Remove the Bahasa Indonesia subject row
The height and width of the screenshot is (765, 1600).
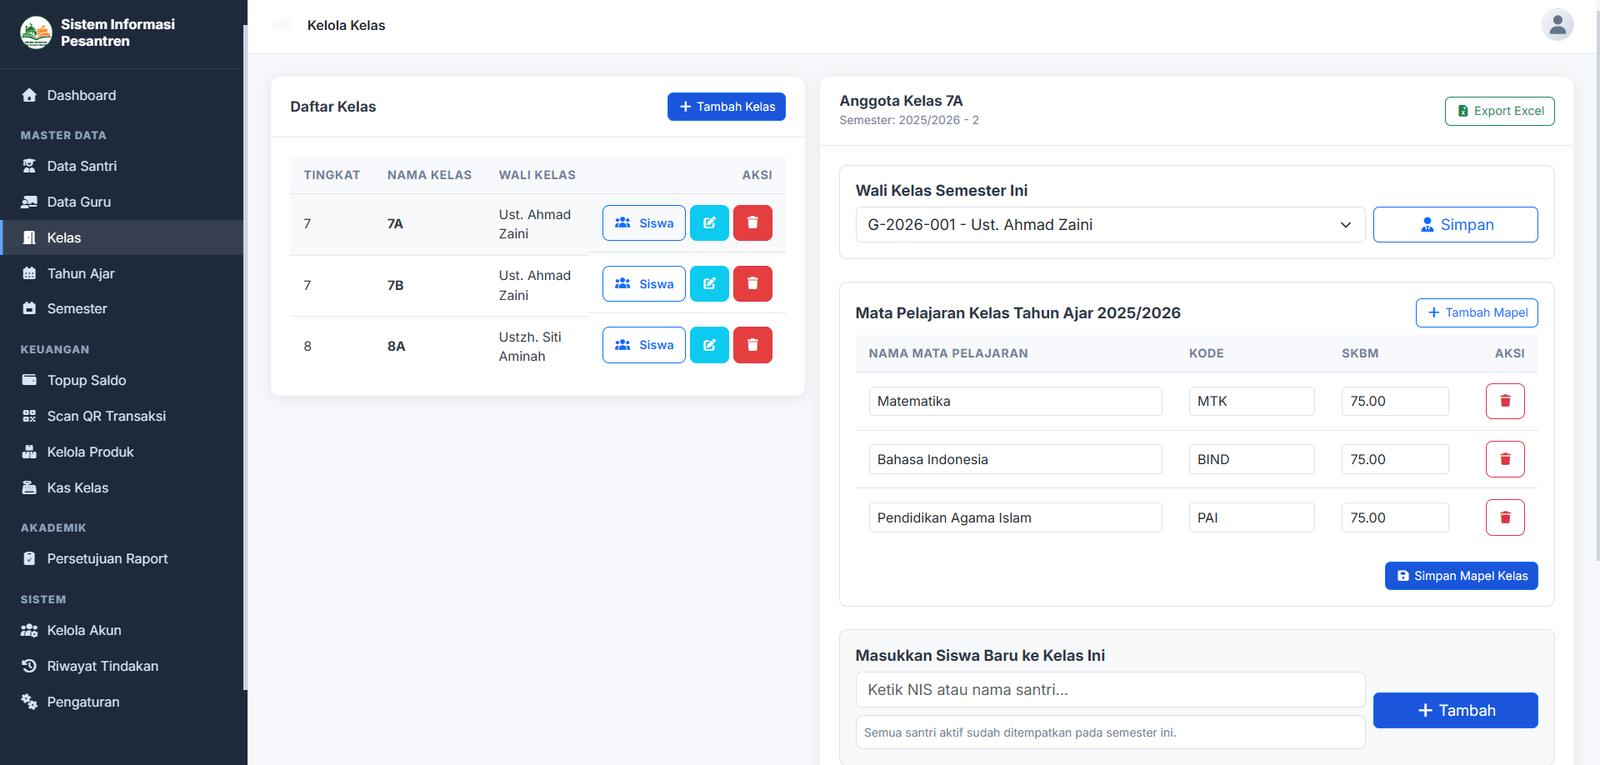pos(1505,459)
